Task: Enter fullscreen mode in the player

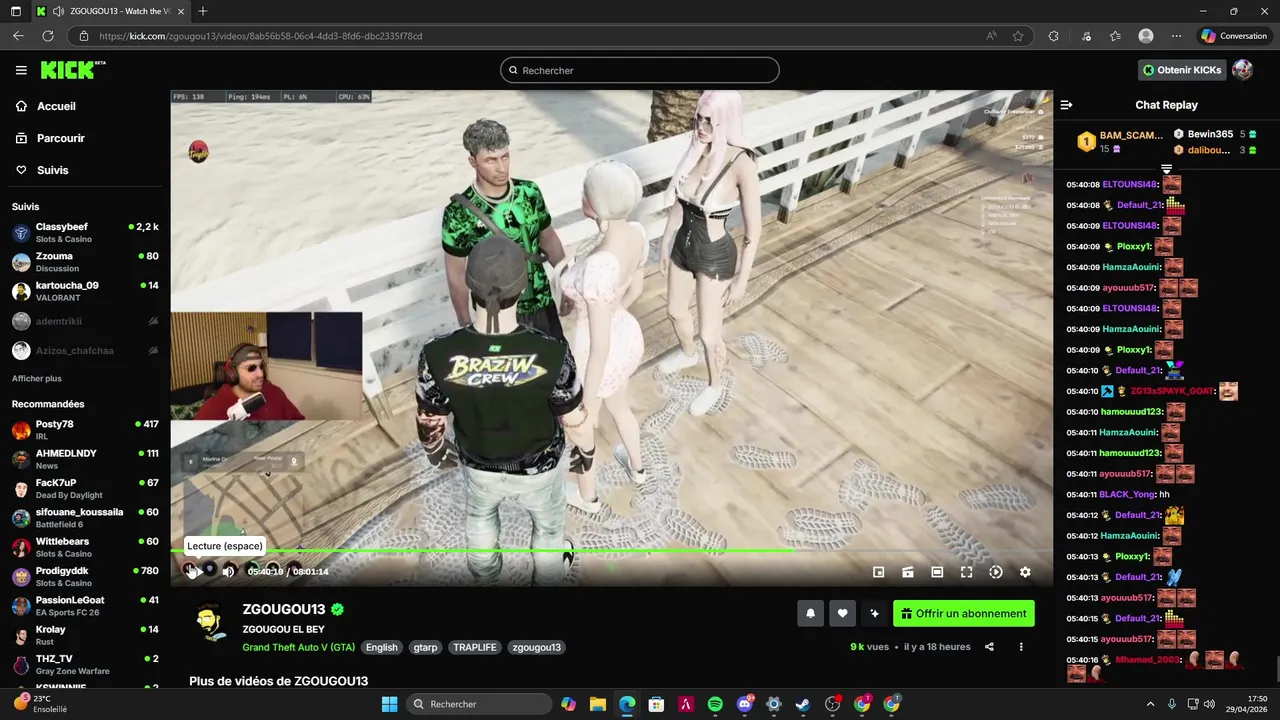Action: (x=966, y=572)
